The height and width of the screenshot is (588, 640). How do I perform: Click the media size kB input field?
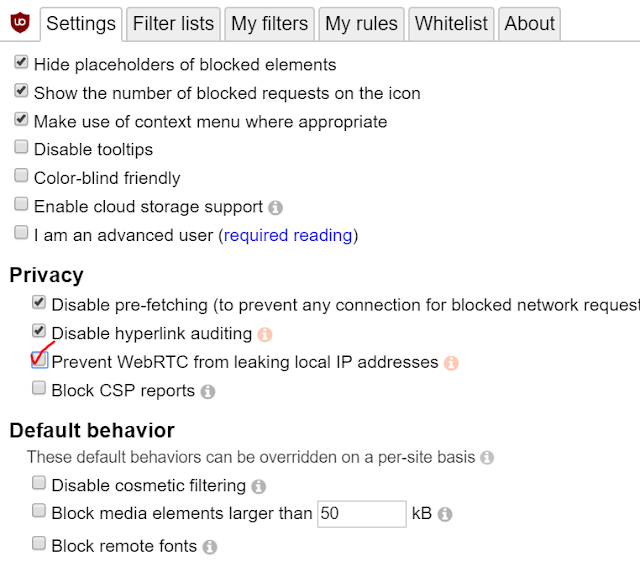pyautogui.click(x=361, y=514)
